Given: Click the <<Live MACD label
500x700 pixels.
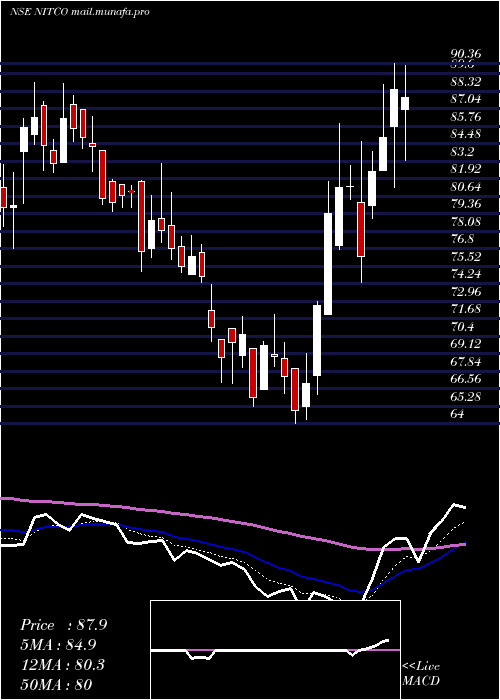Looking at the screenshot, I should (x=421, y=674).
